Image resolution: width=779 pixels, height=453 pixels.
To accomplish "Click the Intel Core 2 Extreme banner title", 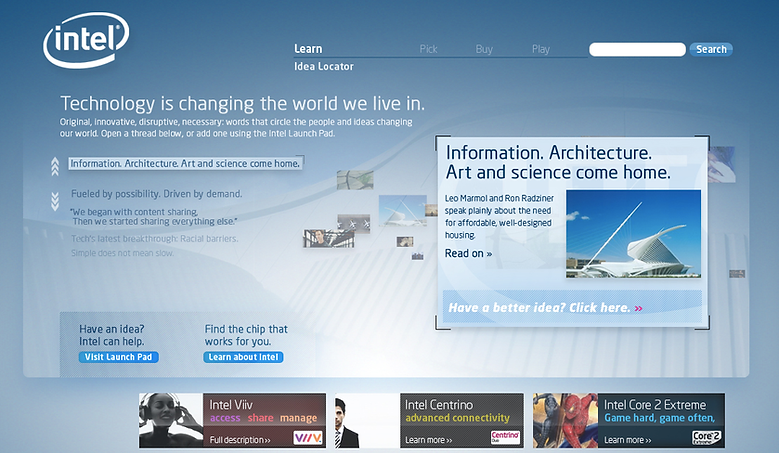I will click(x=655, y=405).
